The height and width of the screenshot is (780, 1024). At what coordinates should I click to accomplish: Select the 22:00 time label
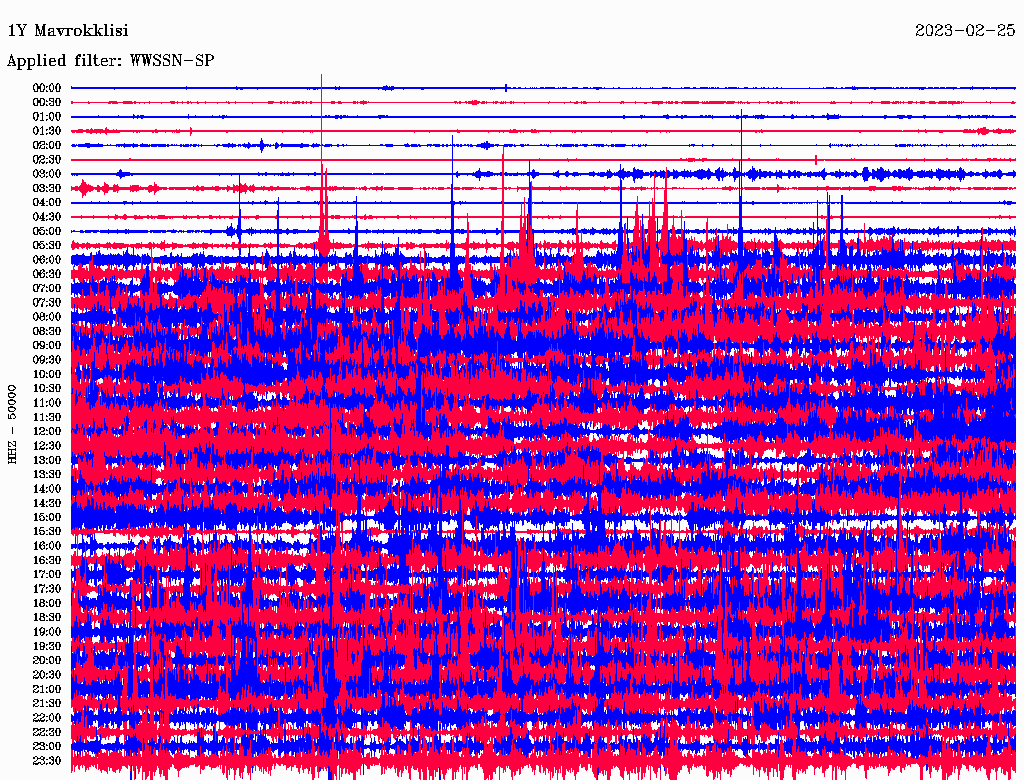pos(47,718)
